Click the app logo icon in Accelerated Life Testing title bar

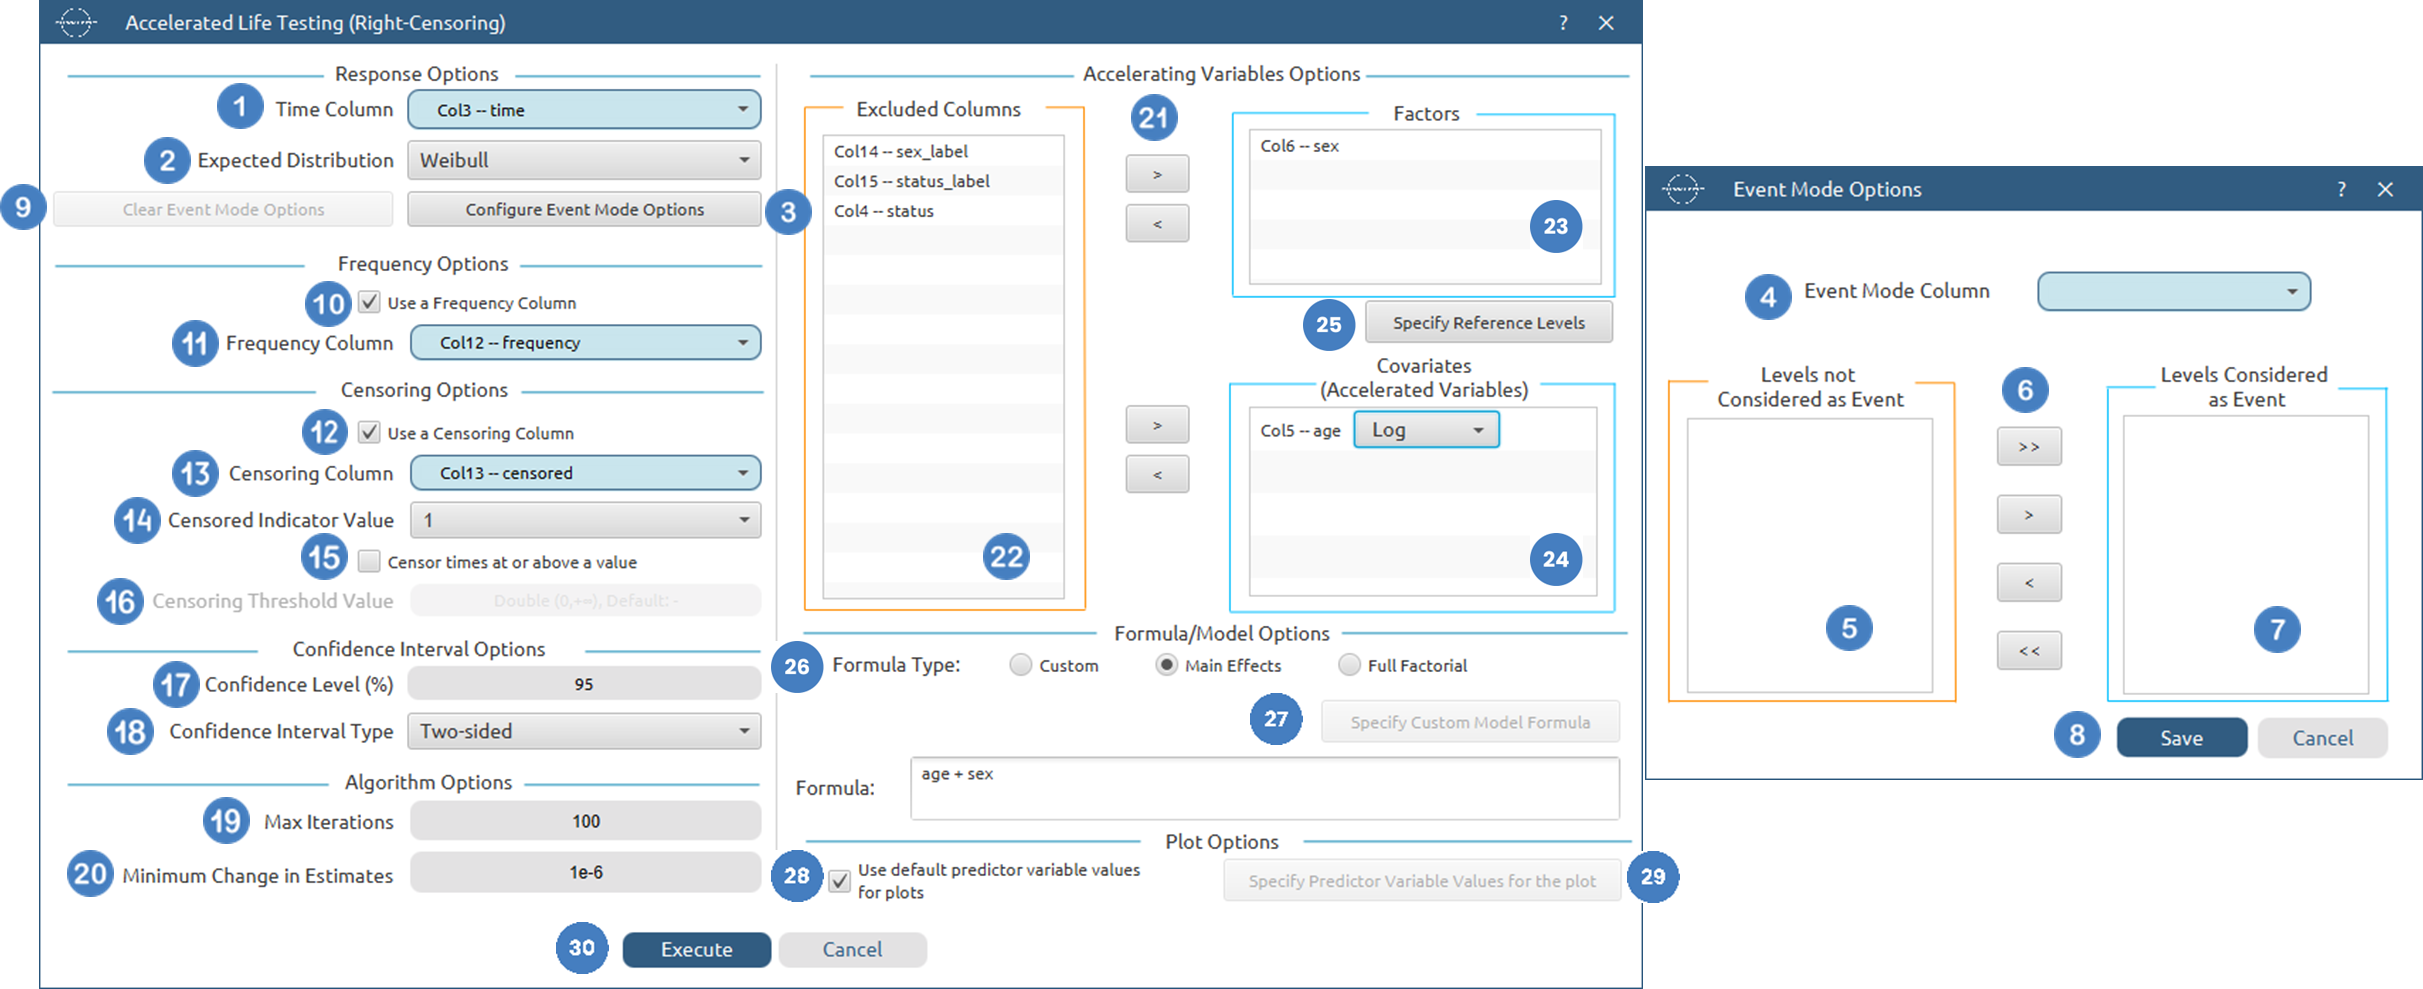pyautogui.click(x=76, y=22)
